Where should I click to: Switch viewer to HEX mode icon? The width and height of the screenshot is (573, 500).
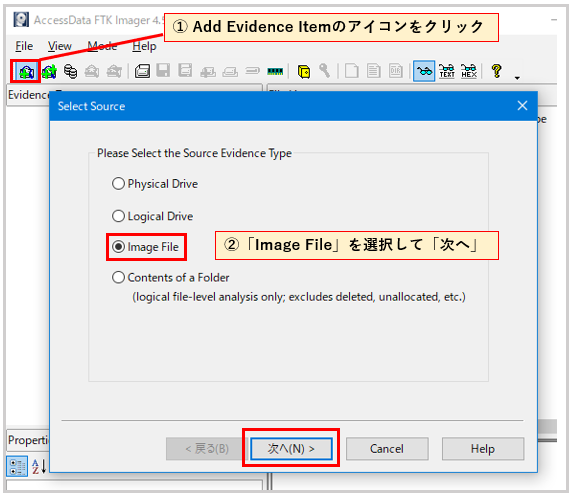[x=469, y=71]
